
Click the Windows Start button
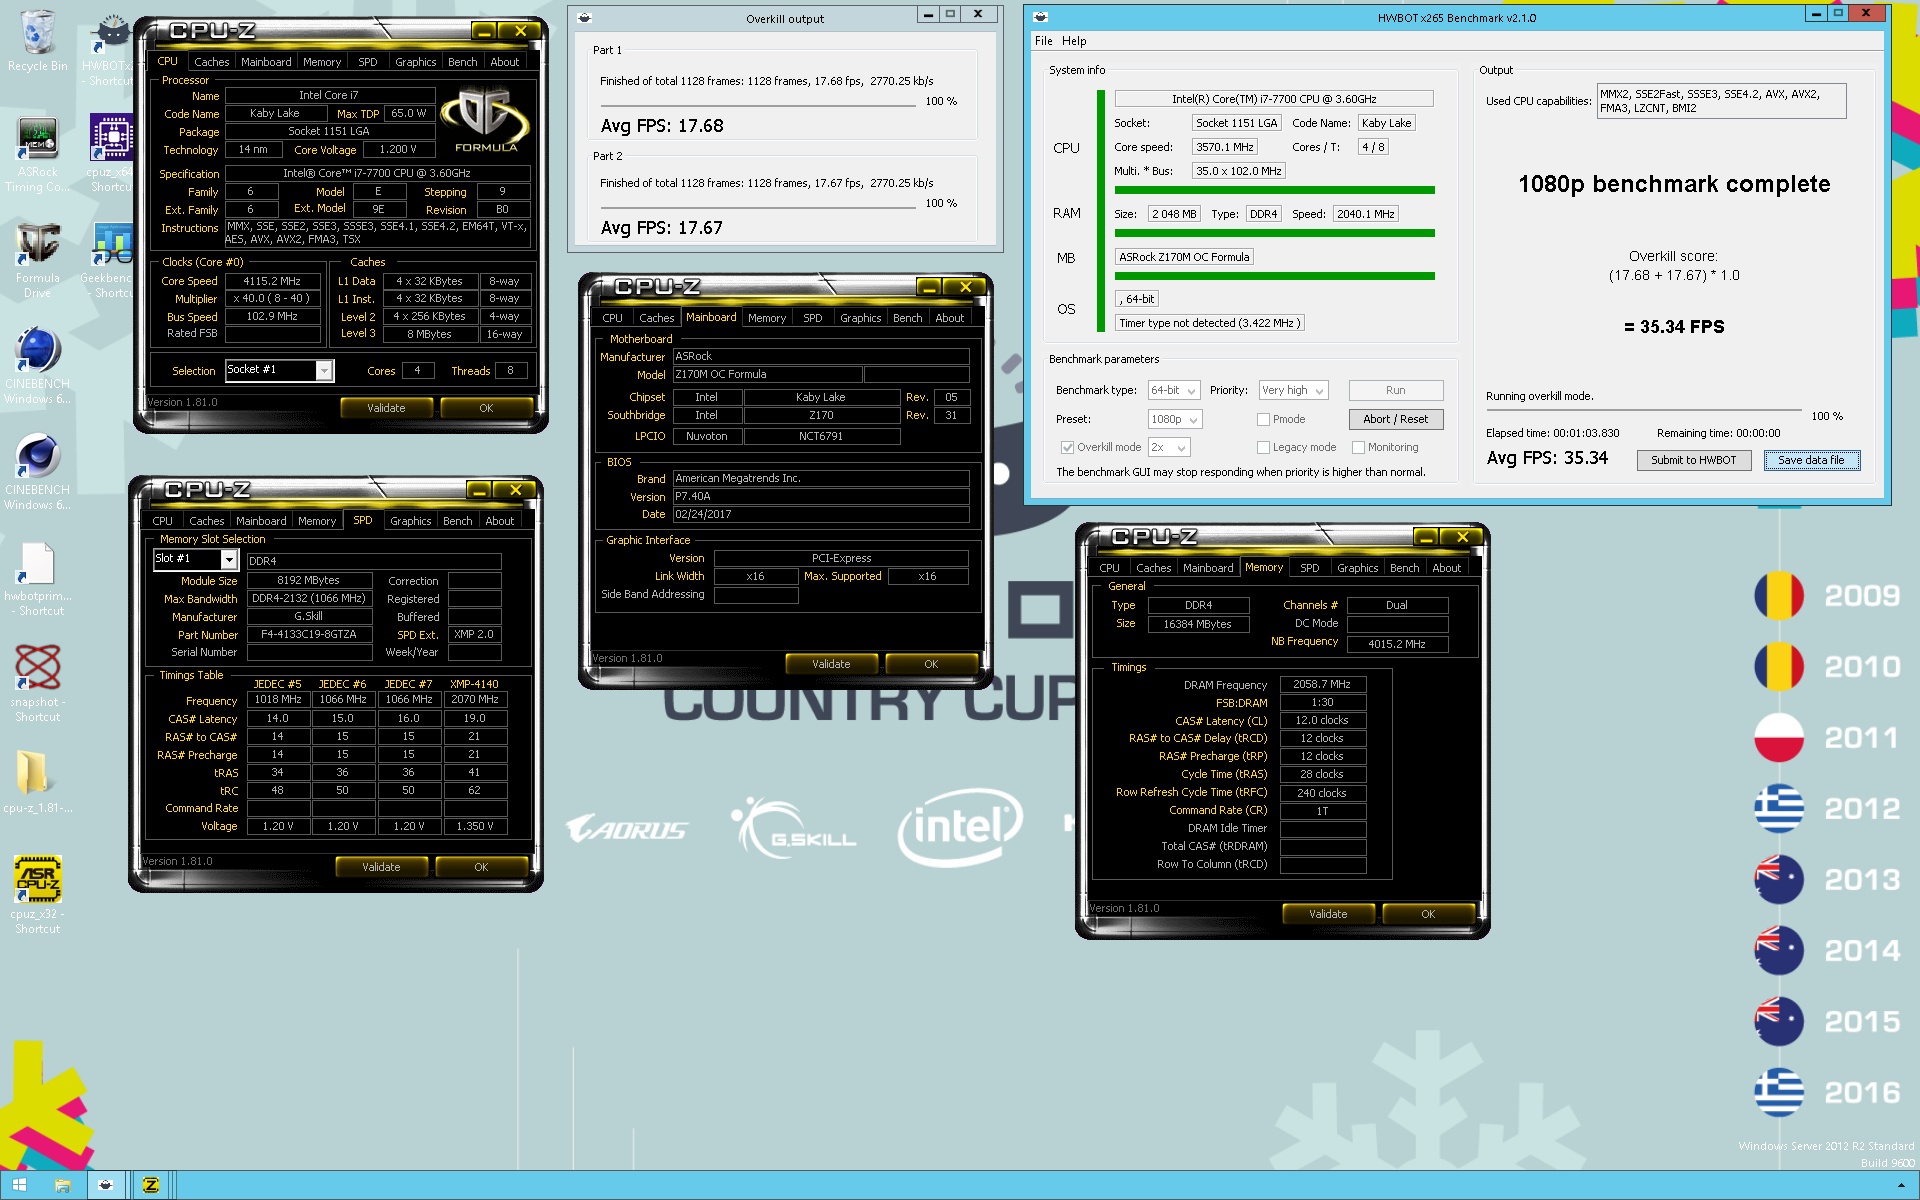pos(19,1185)
